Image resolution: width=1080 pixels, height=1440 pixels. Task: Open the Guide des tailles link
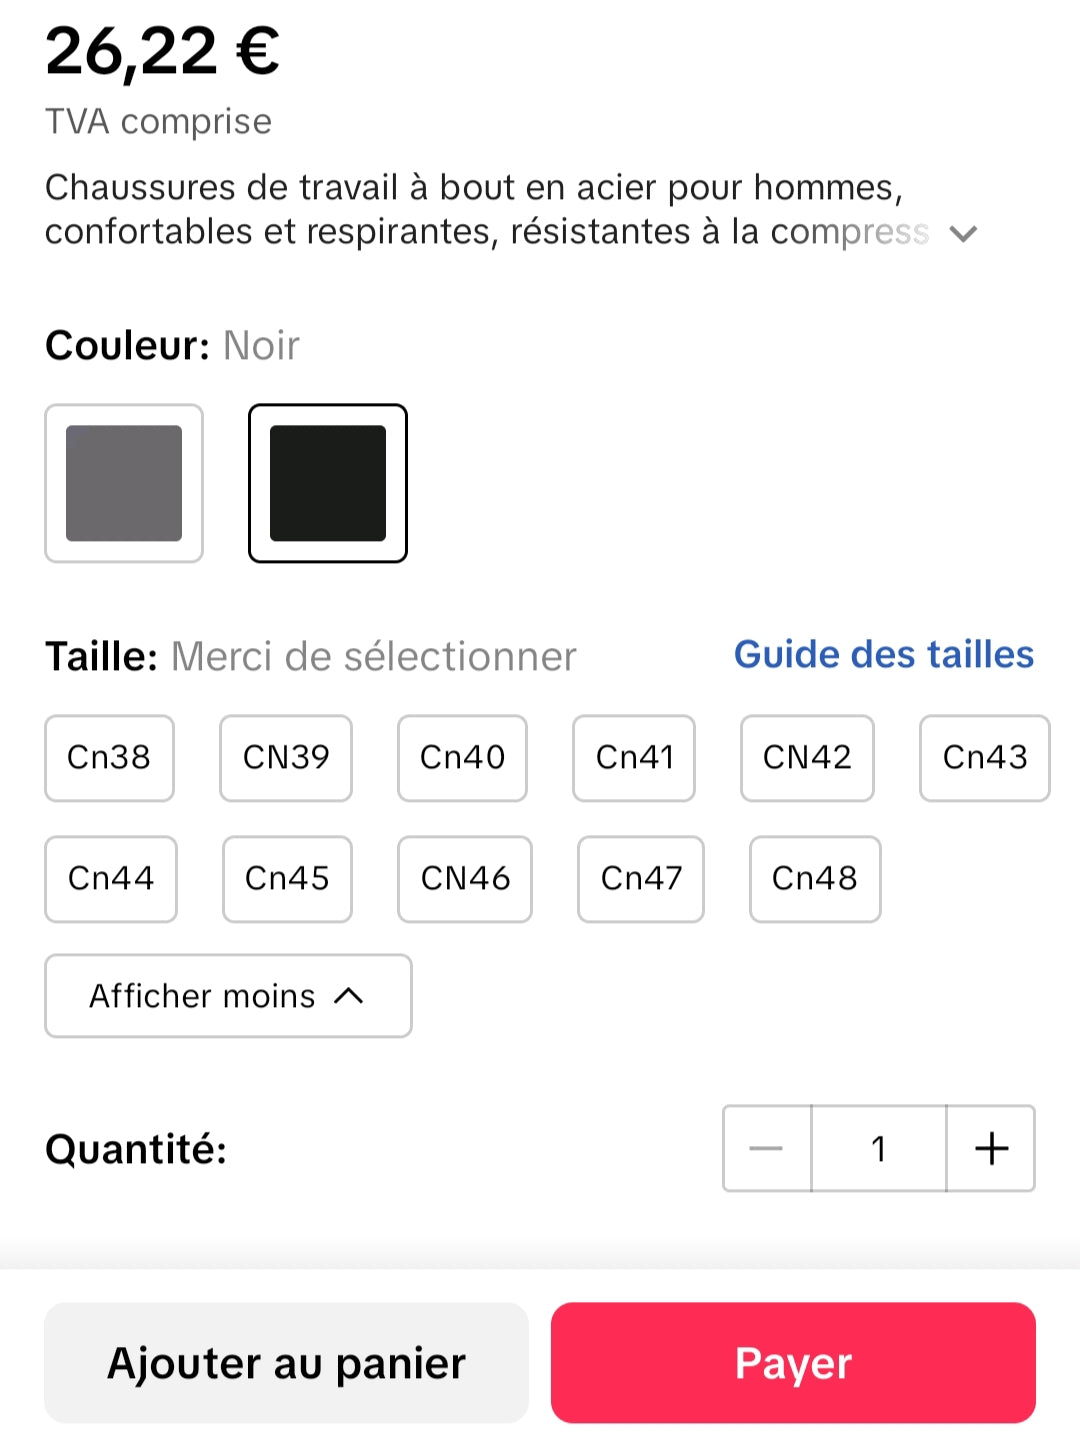point(884,655)
